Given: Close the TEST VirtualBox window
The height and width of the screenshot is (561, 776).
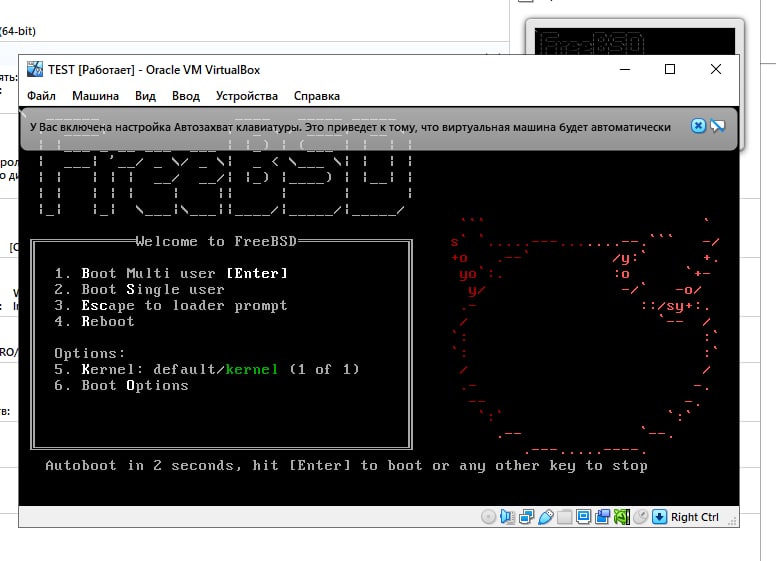Looking at the screenshot, I should (x=716, y=69).
